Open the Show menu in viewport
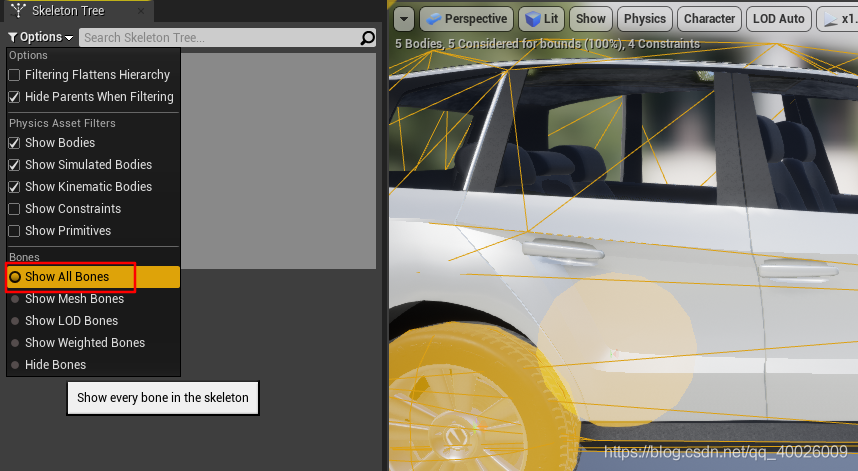The height and width of the screenshot is (471, 858). tap(590, 19)
